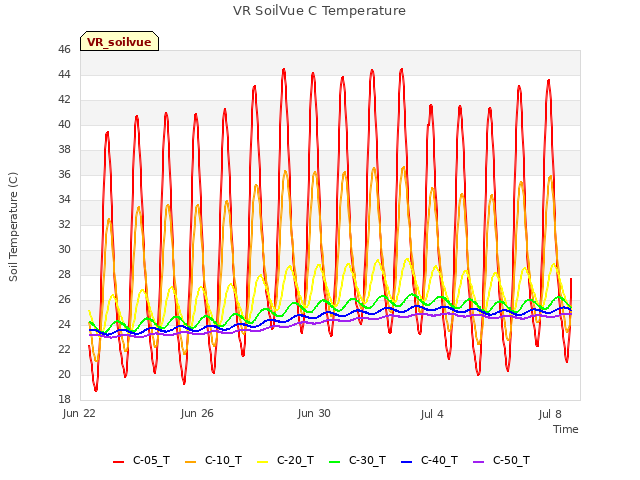Click the yellow C-20_T legend color marker
Image resolution: width=640 pixels, height=480 pixels.
[262, 462]
